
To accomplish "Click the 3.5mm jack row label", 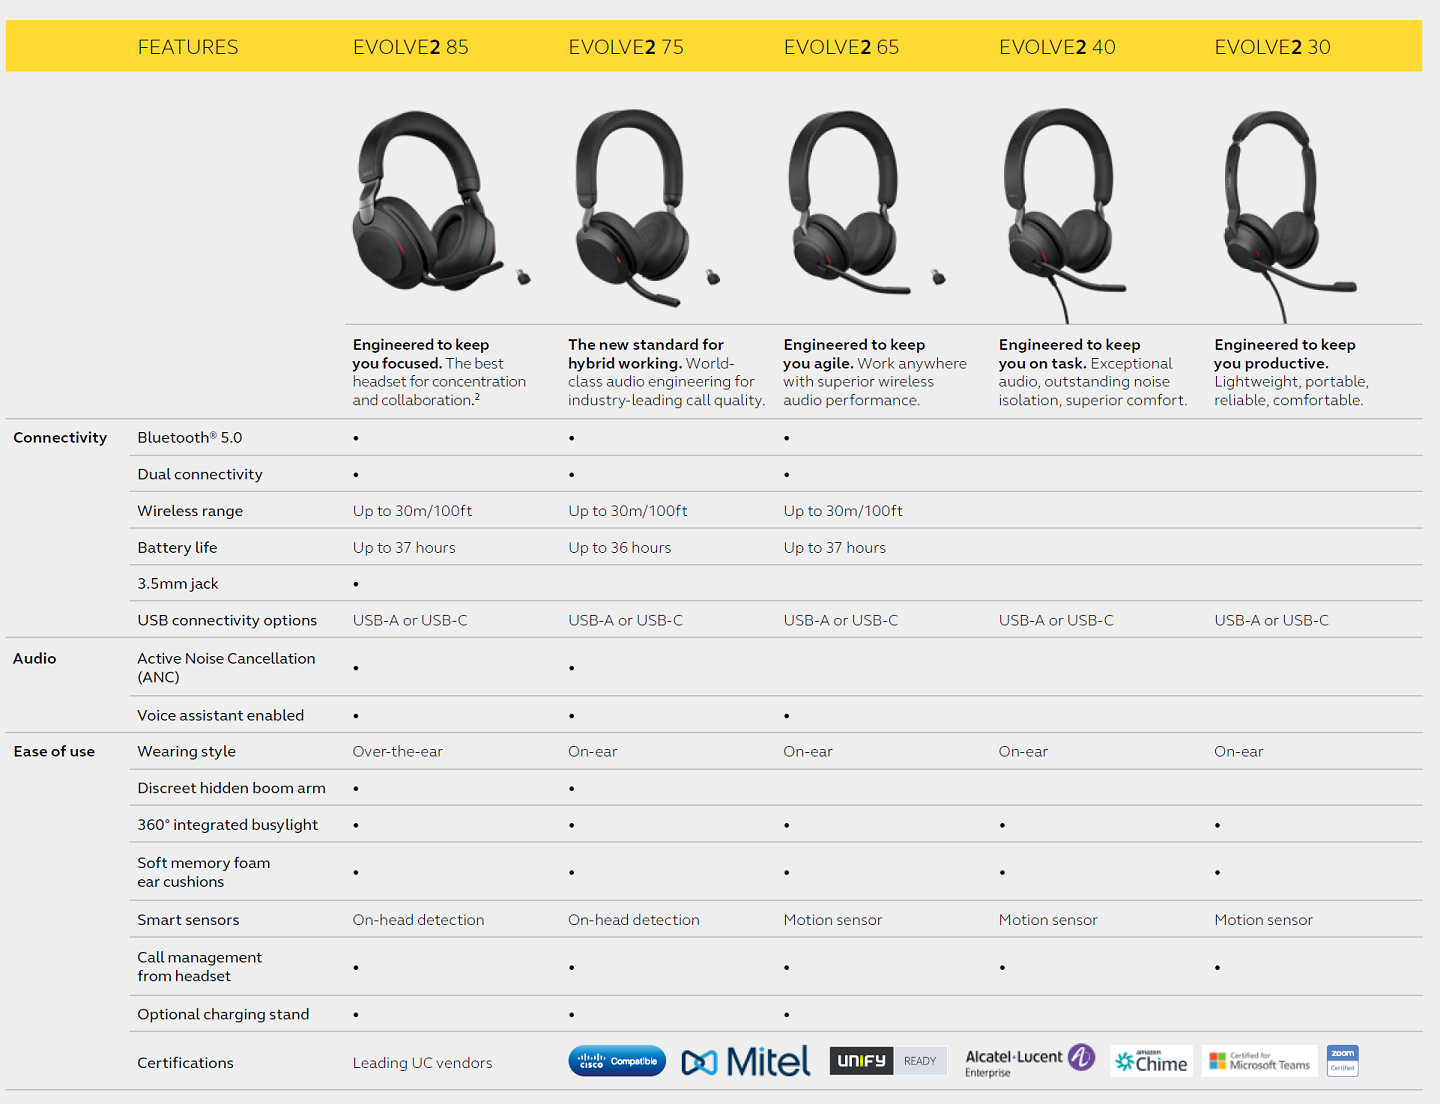I will click(178, 584).
